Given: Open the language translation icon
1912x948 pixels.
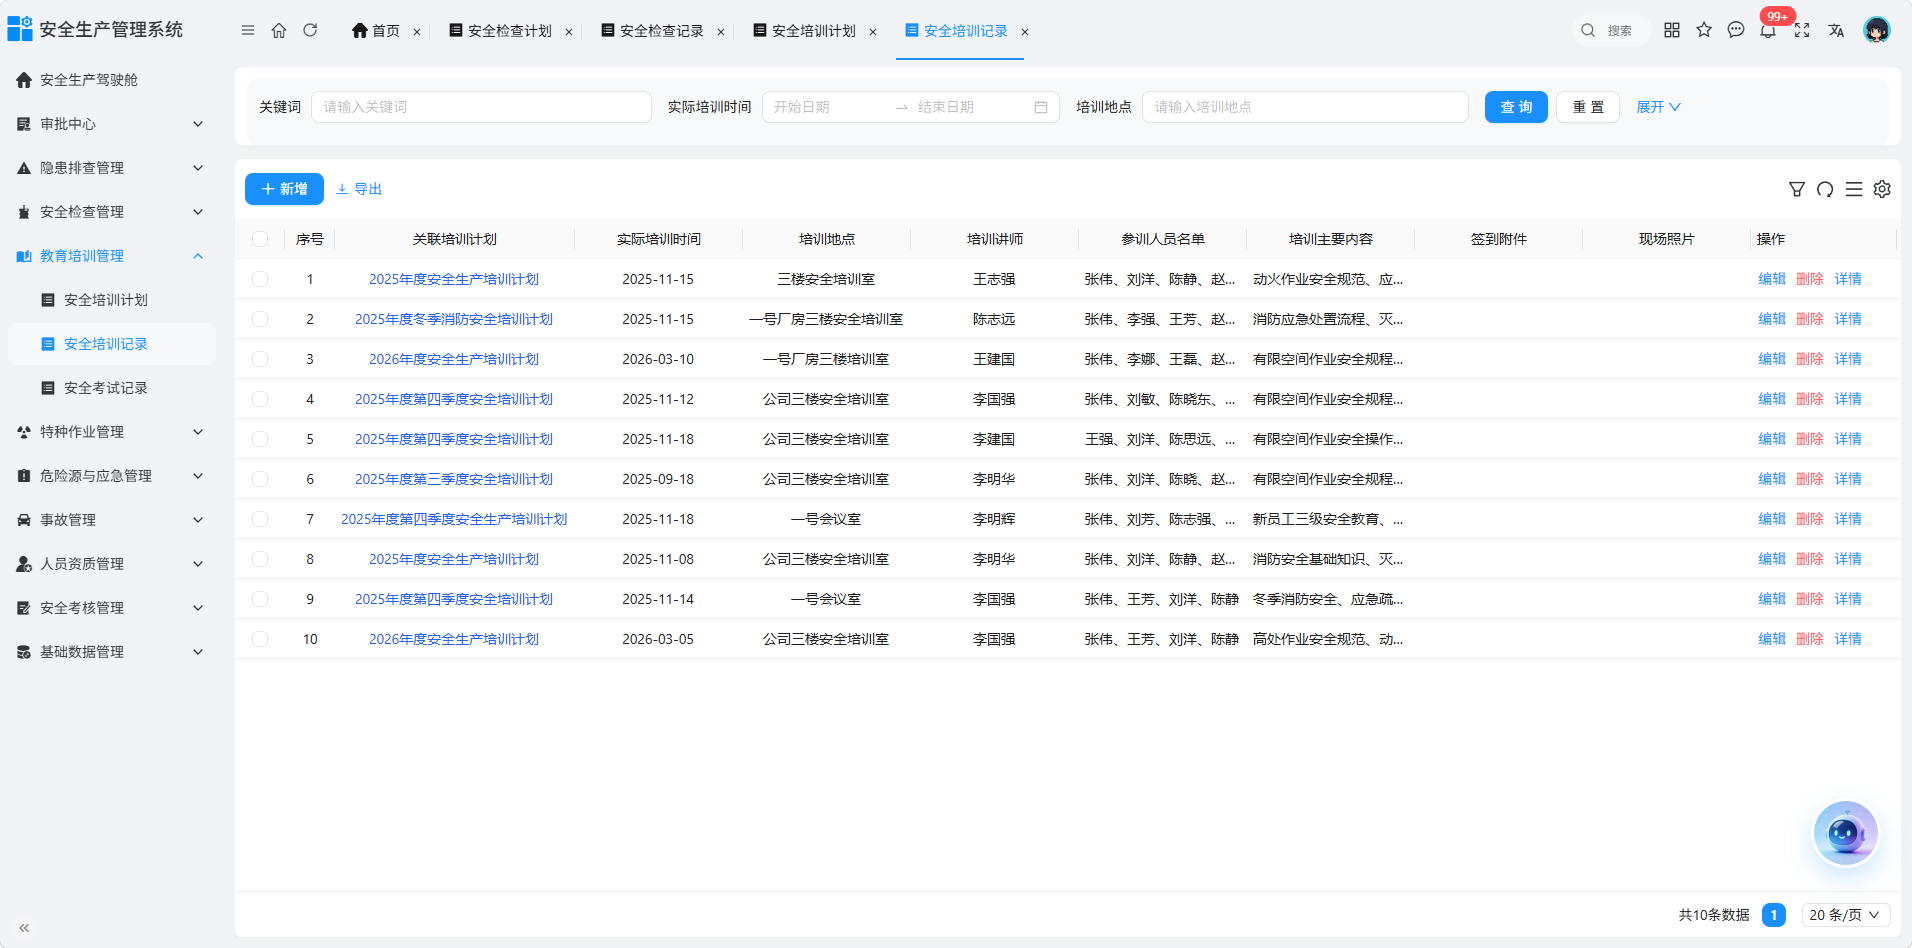Looking at the screenshot, I should coord(1836,30).
